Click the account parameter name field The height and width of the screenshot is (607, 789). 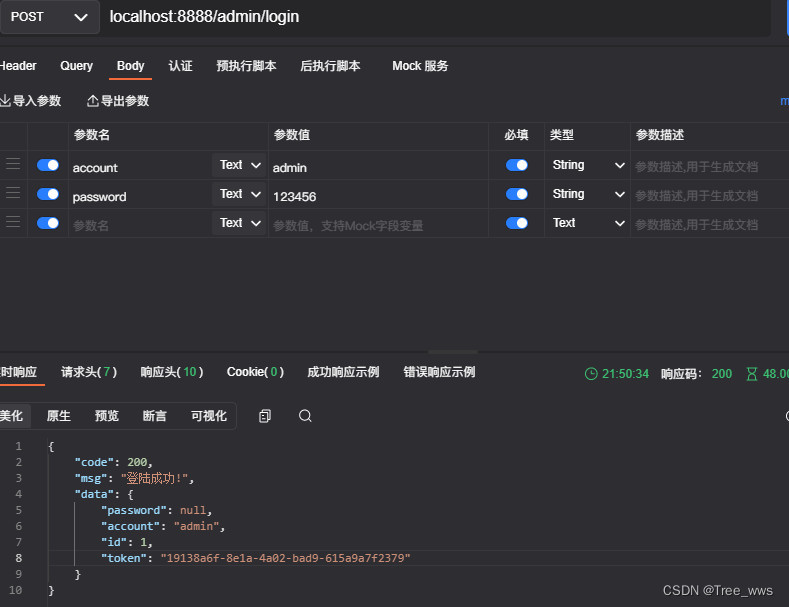point(140,168)
